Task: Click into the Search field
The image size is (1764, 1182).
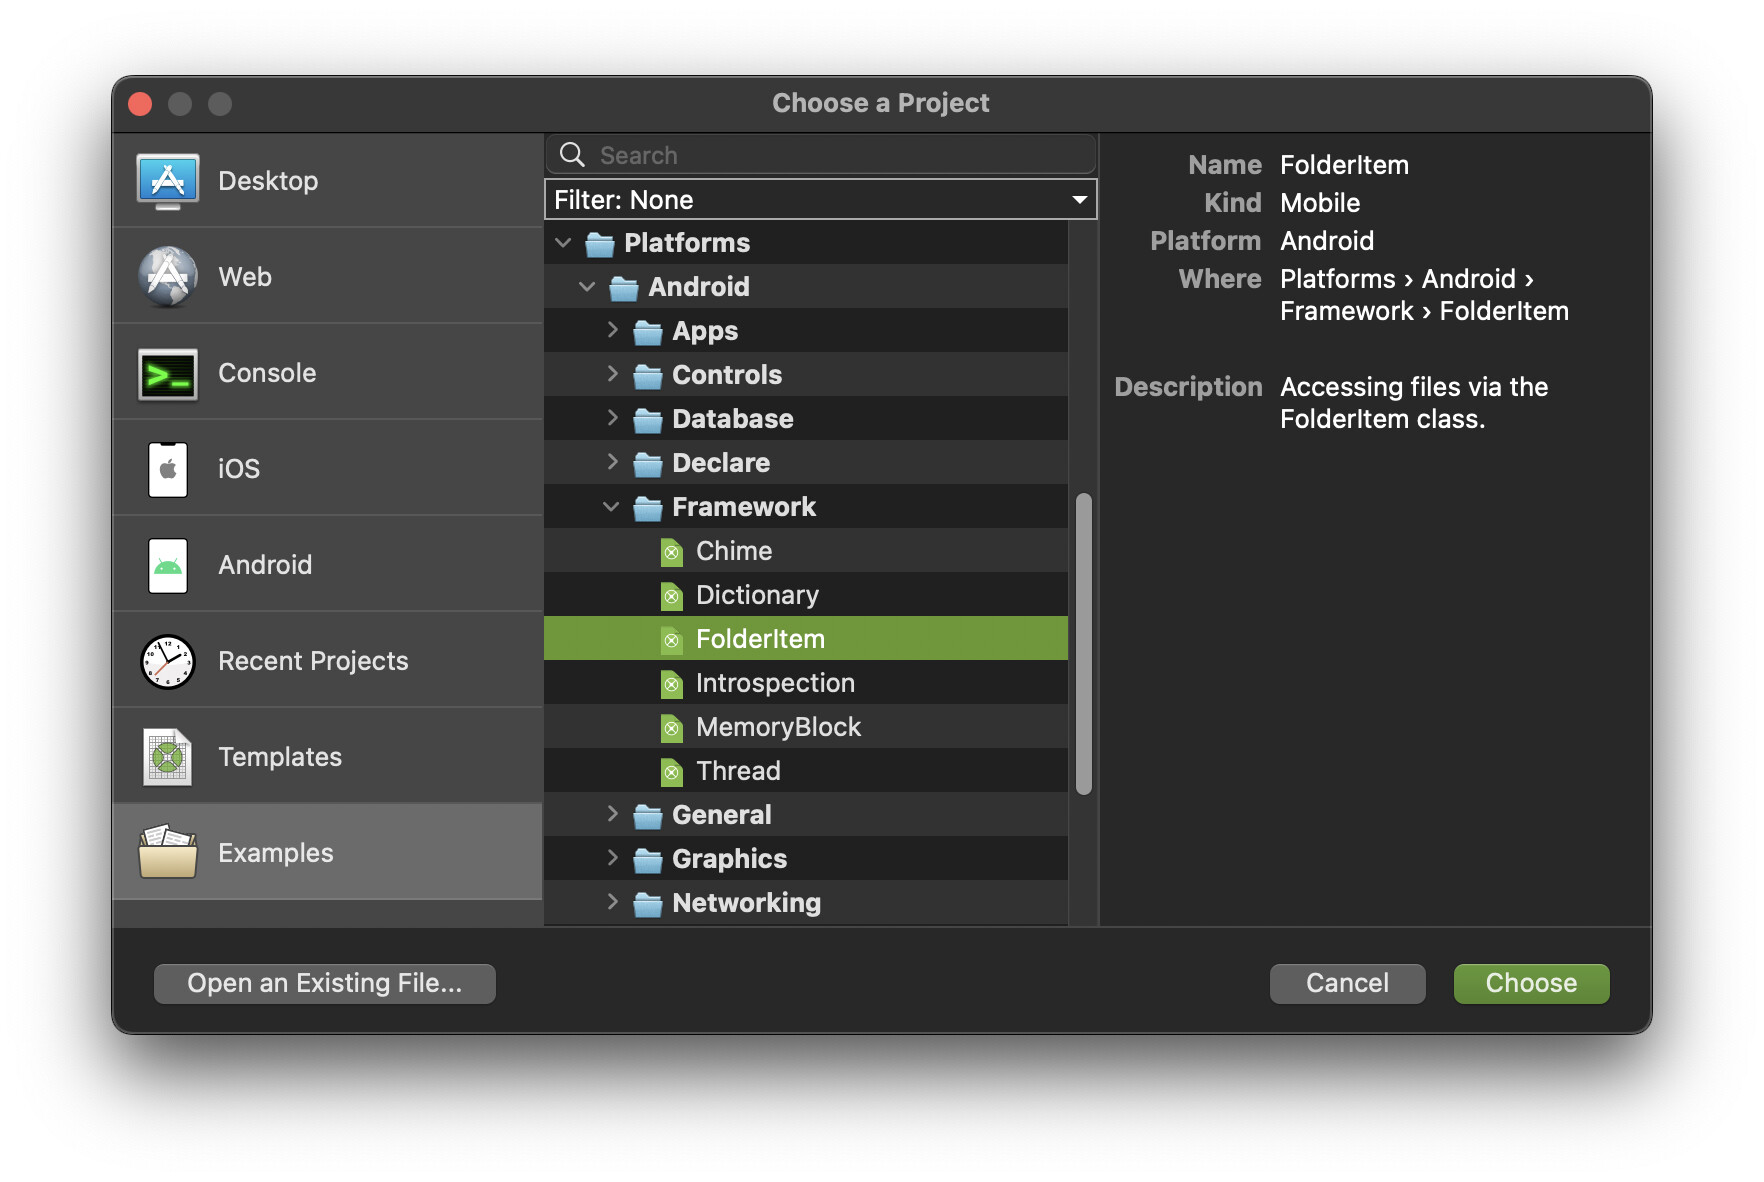Action: click(821, 155)
